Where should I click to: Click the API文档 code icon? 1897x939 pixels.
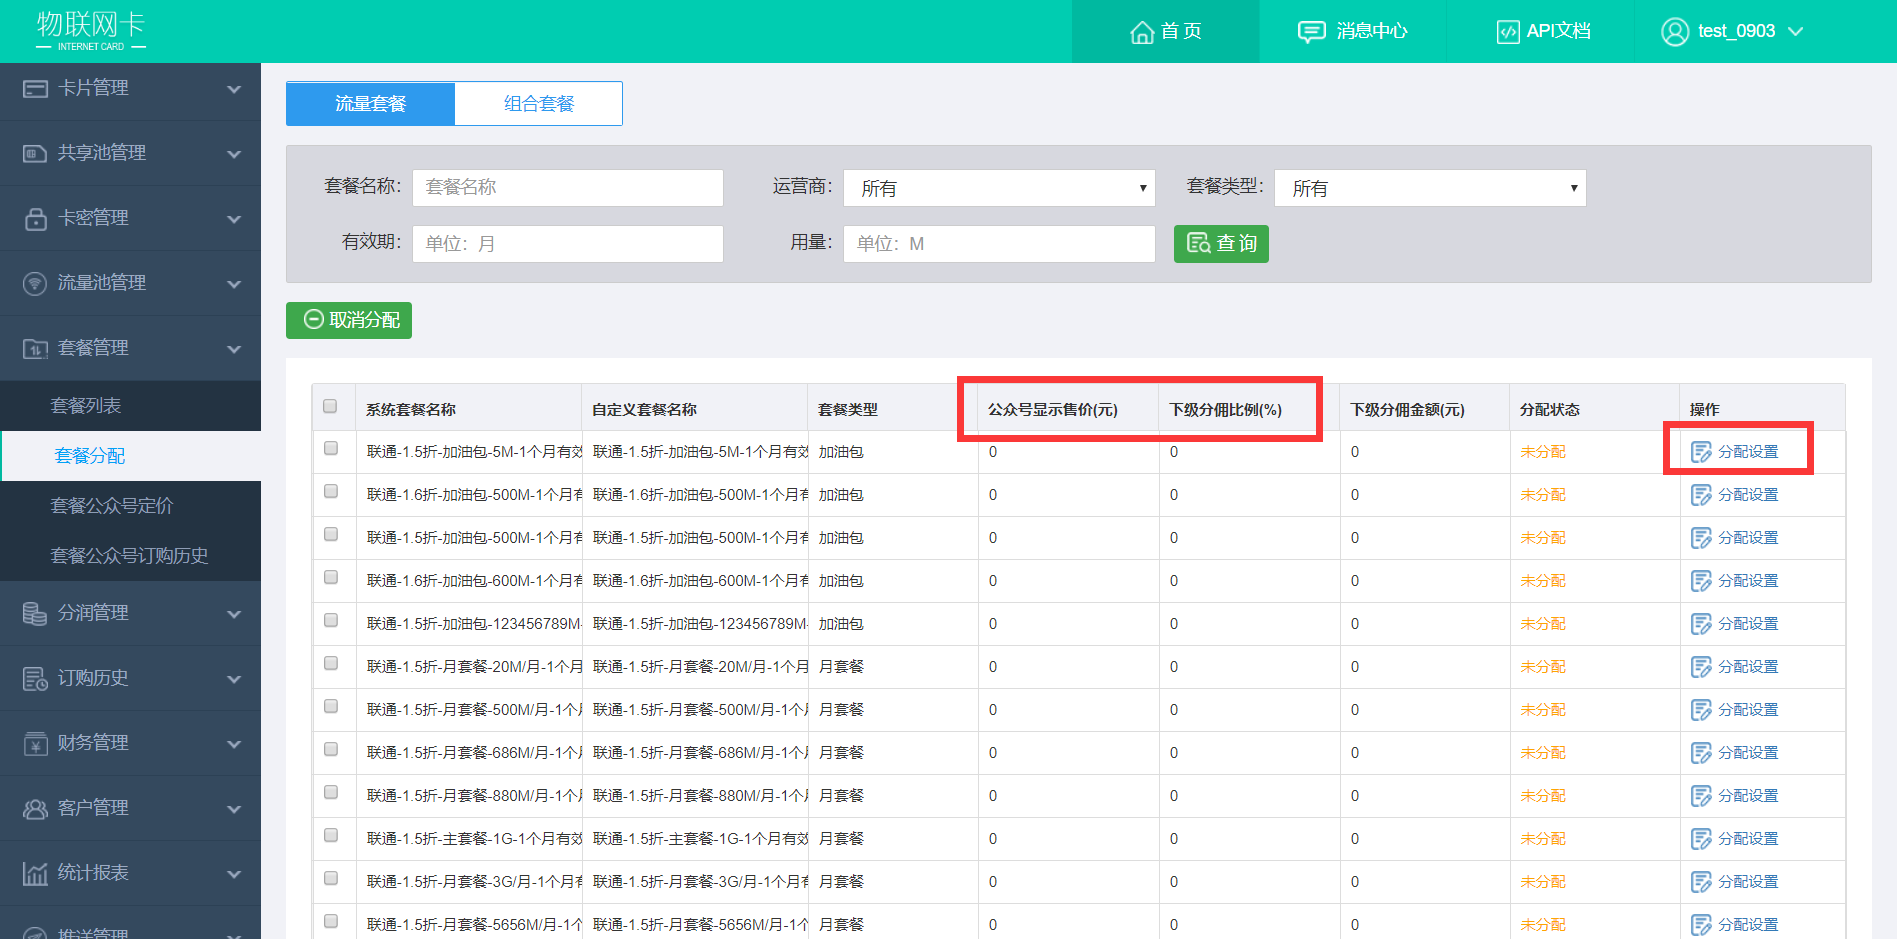[1508, 32]
